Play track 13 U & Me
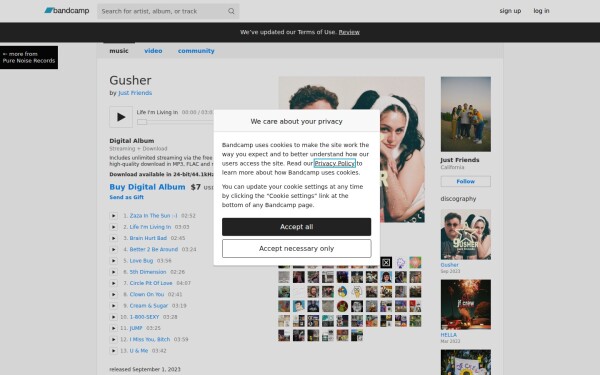The height and width of the screenshot is (375, 600). 113,351
